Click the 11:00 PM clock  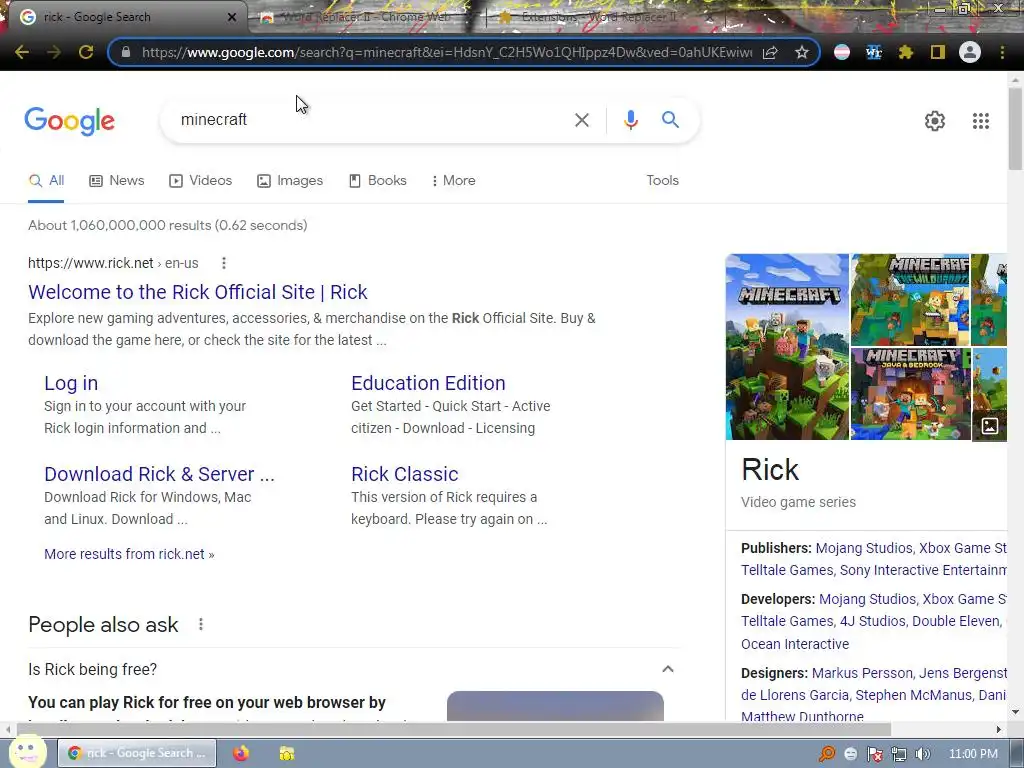(973, 754)
